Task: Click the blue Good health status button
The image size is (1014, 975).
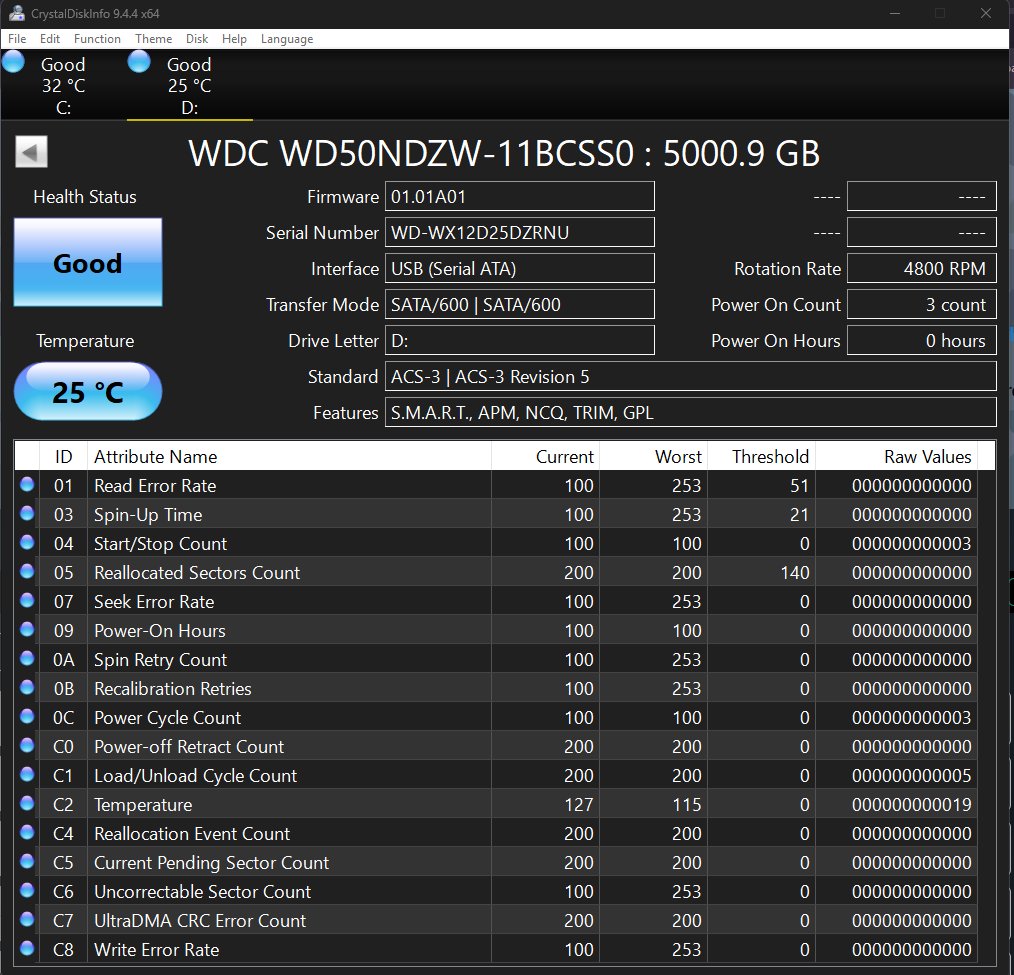Action: tap(88, 262)
